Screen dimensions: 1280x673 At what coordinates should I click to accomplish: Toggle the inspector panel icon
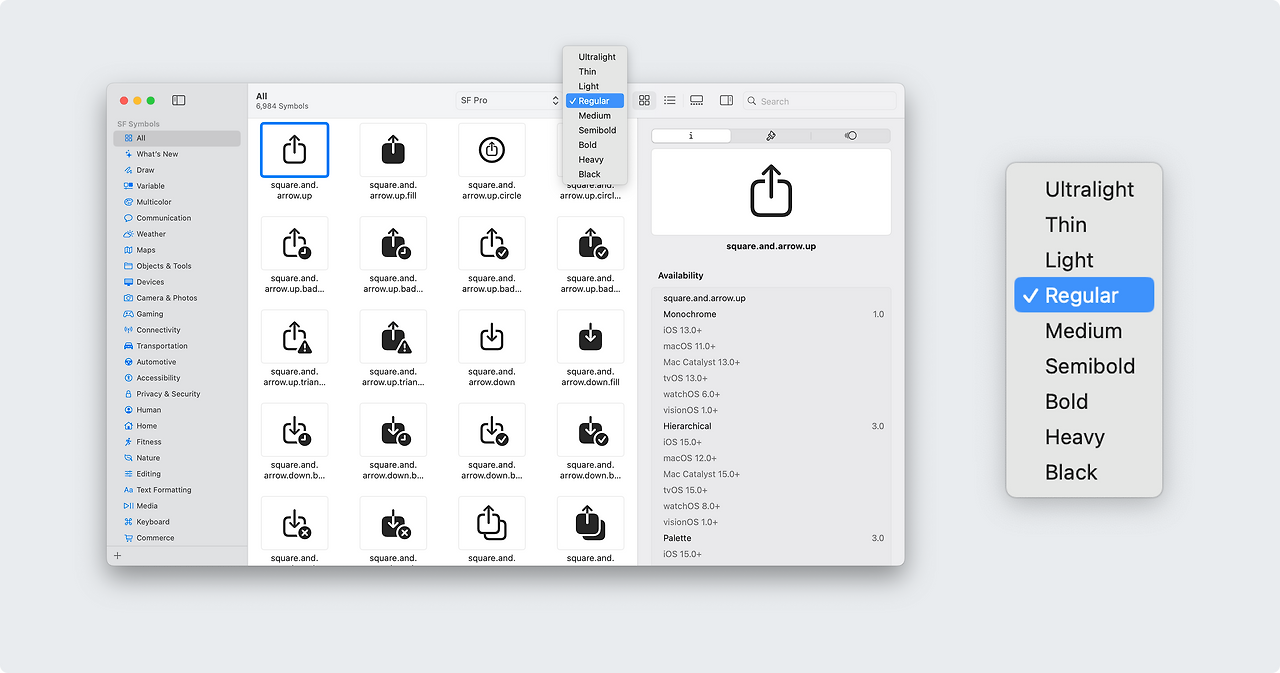[x=727, y=100]
